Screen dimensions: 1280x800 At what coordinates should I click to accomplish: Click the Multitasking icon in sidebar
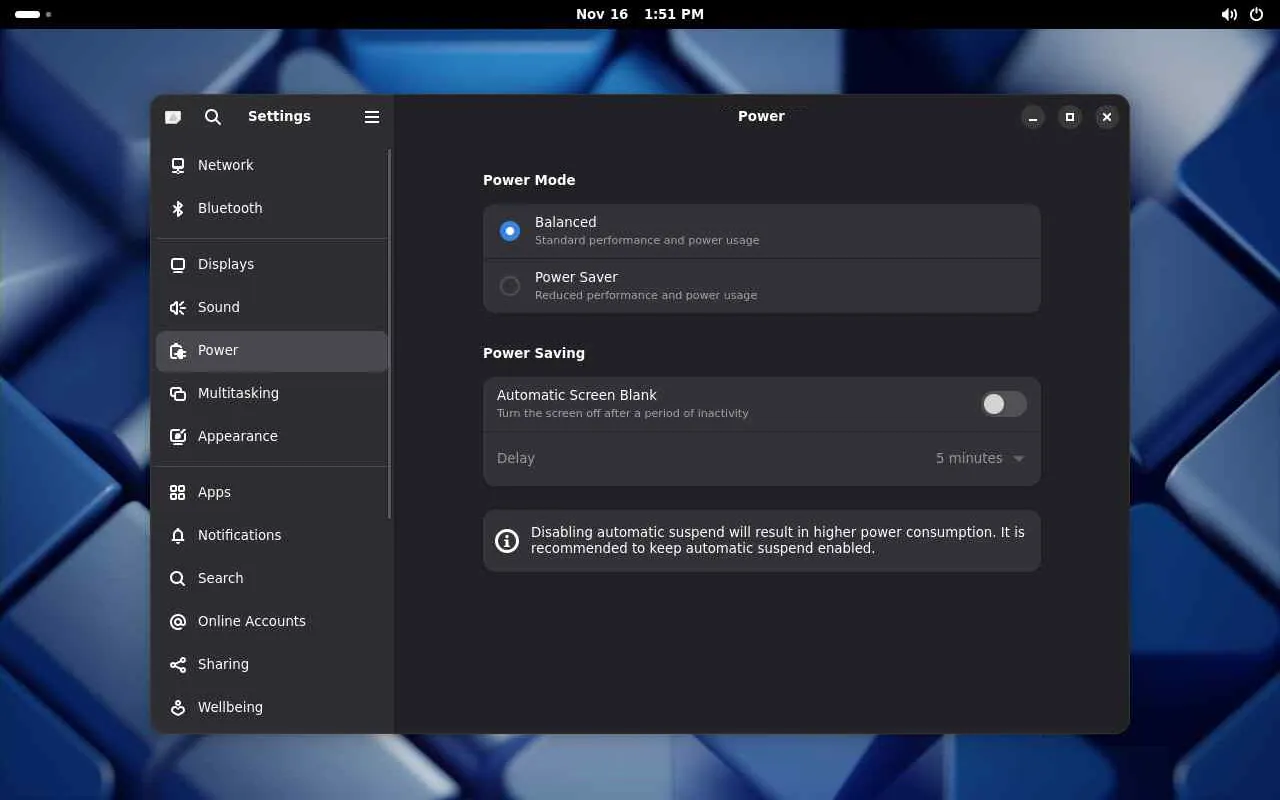tap(178, 393)
